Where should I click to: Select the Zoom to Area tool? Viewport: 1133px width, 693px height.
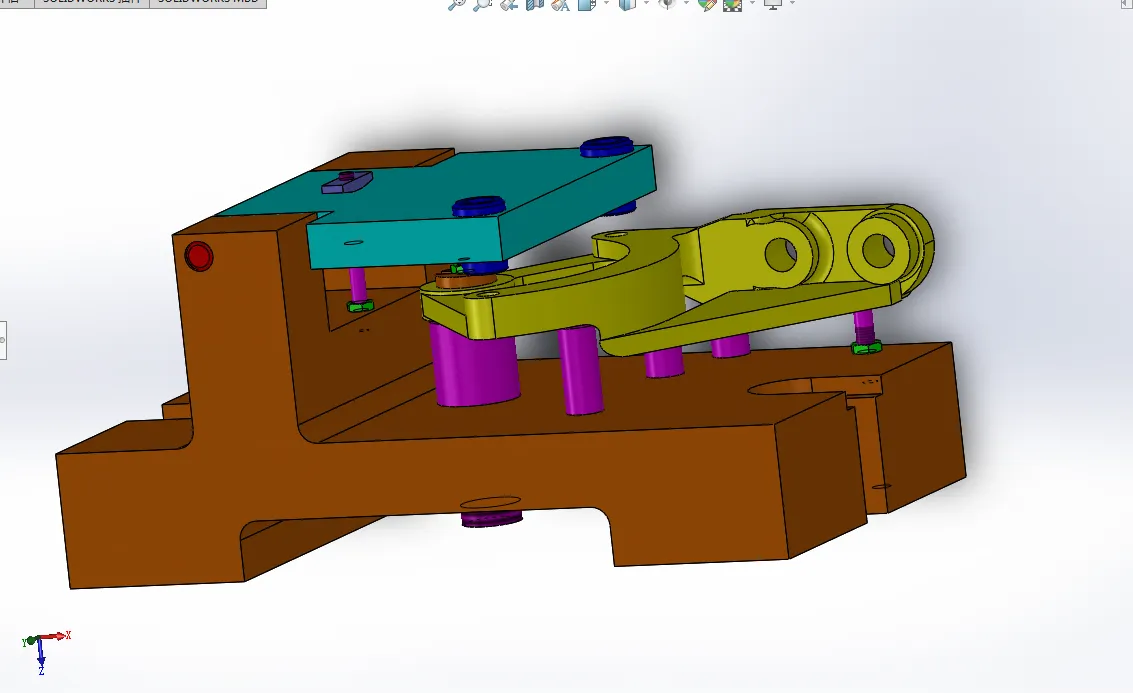coord(482,4)
